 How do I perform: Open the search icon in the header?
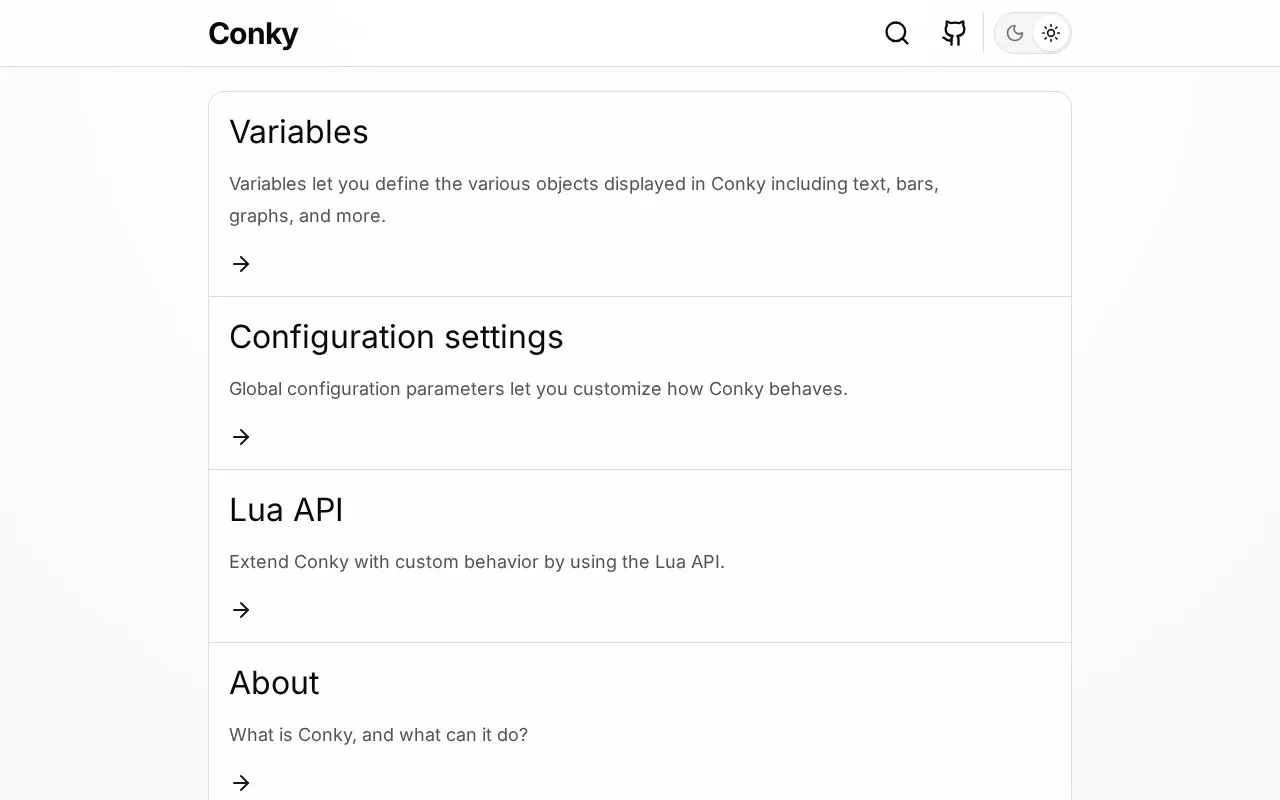[897, 33]
